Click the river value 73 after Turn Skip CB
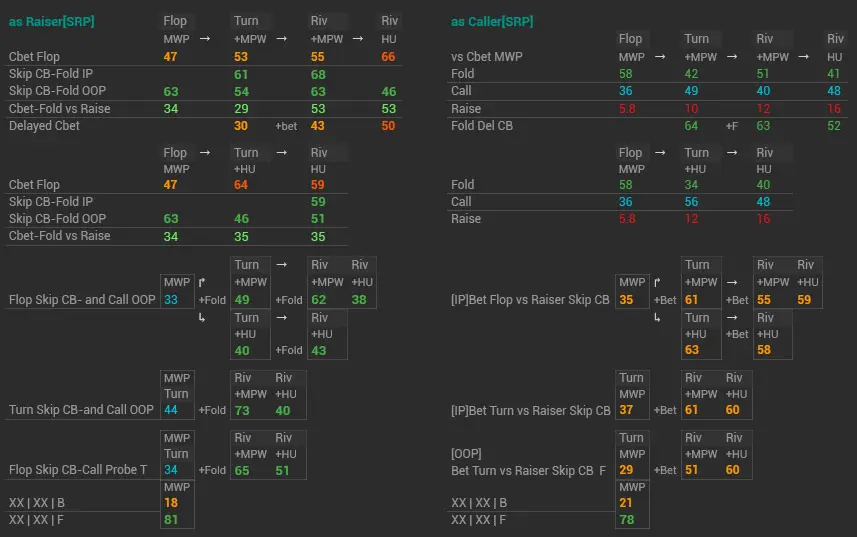Image resolution: width=857 pixels, height=537 pixels. coord(242,410)
